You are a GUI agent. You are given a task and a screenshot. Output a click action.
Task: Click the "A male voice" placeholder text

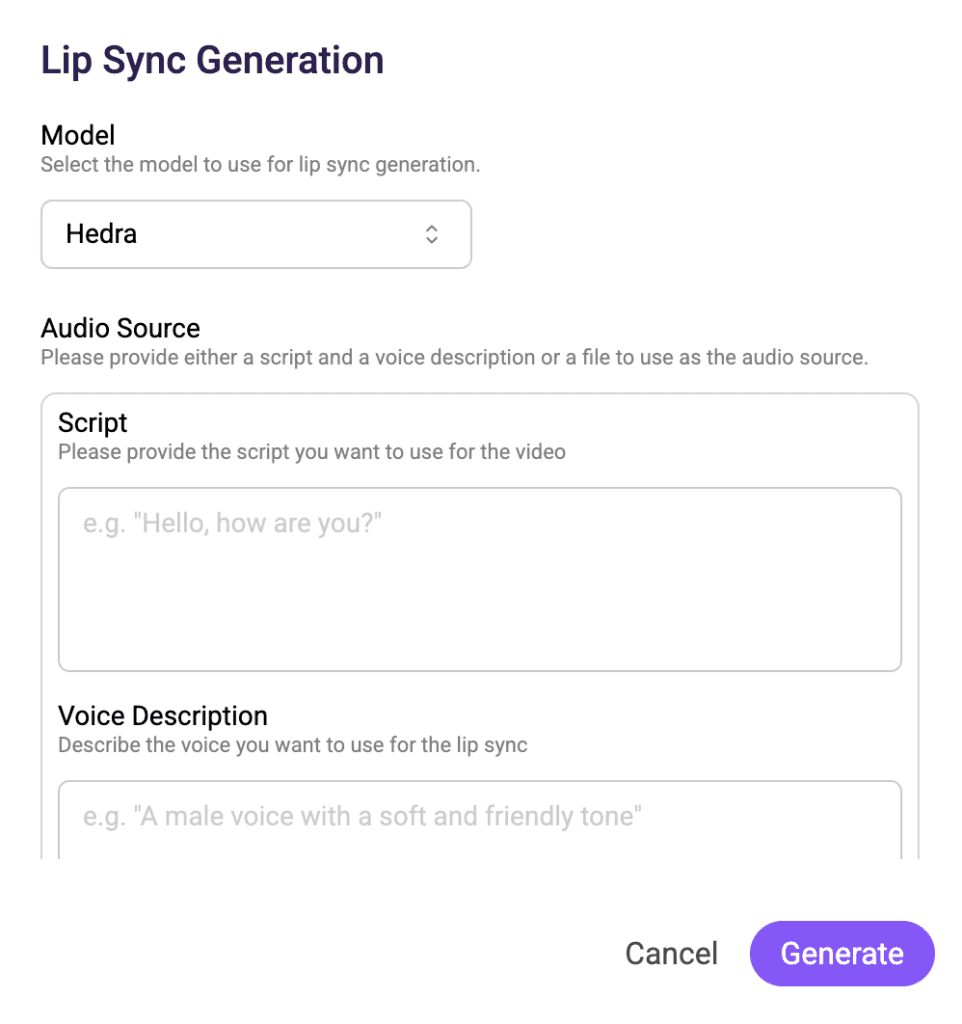click(361, 817)
